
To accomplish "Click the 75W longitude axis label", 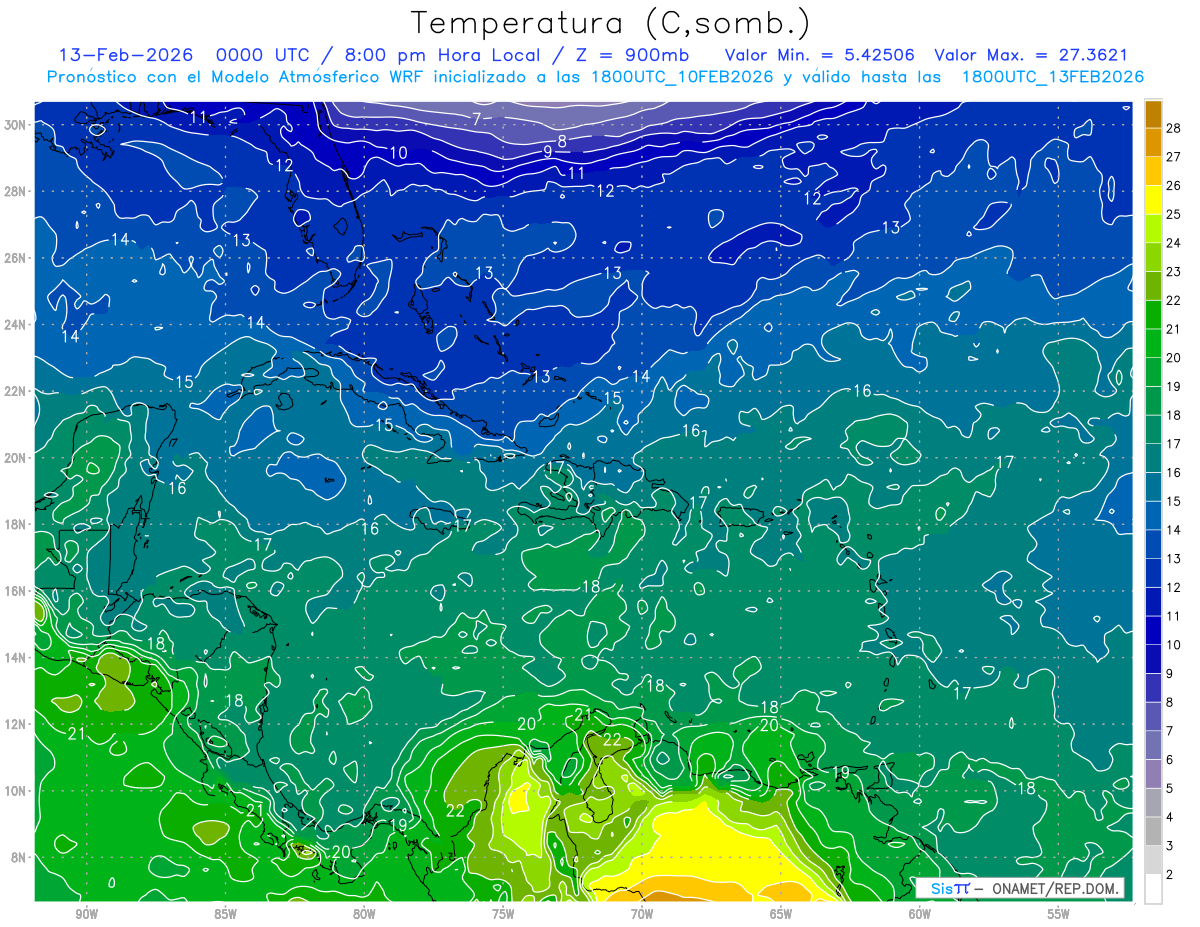I will click(x=503, y=914).
